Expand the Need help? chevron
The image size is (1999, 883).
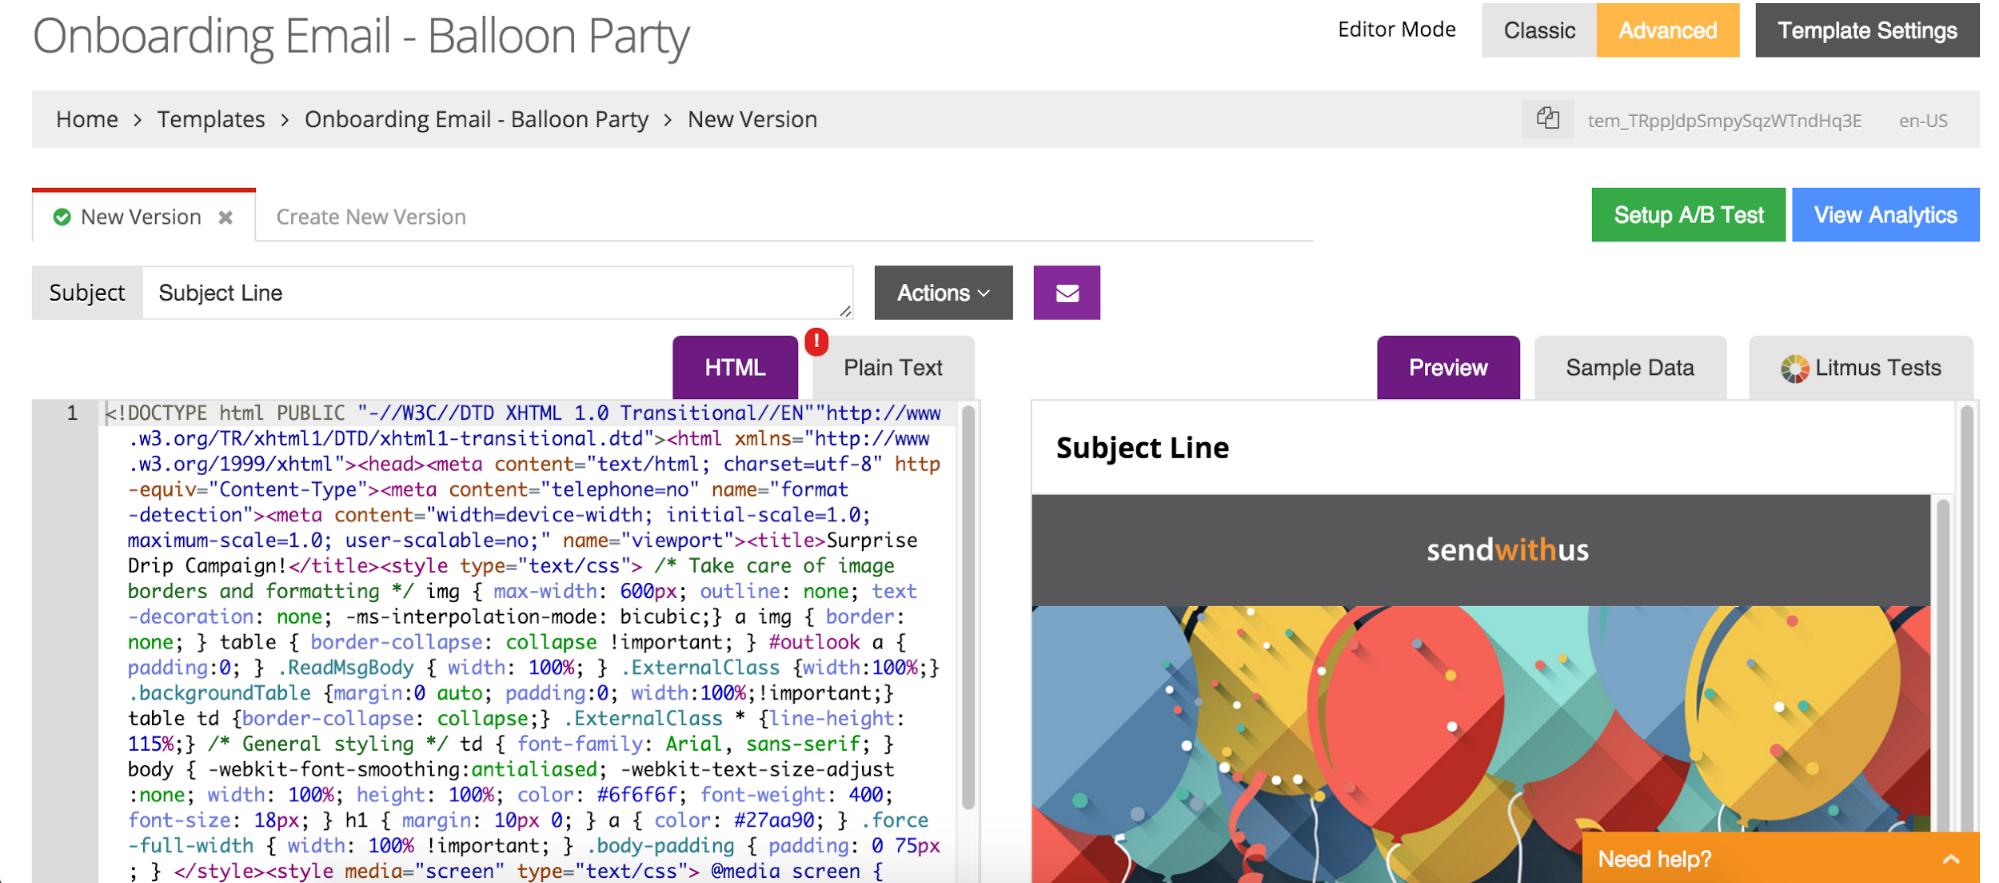pyautogui.click(x=1950, y=859)
